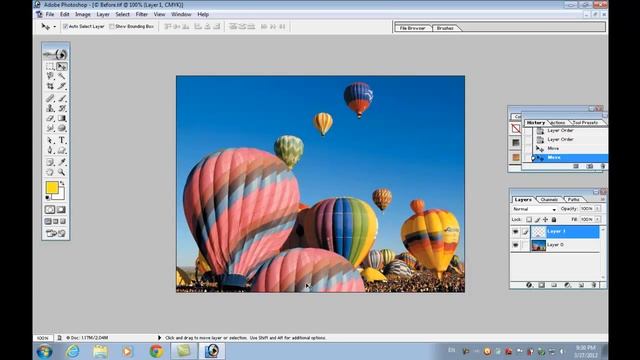Select the Brush tool
The height and width of the screenshot is (360, 640).
62,98
